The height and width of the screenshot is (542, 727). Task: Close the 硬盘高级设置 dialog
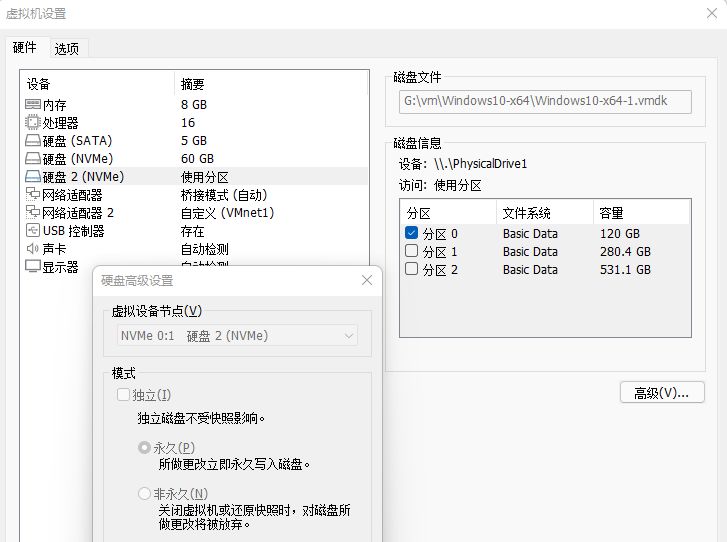pos(367,280)
